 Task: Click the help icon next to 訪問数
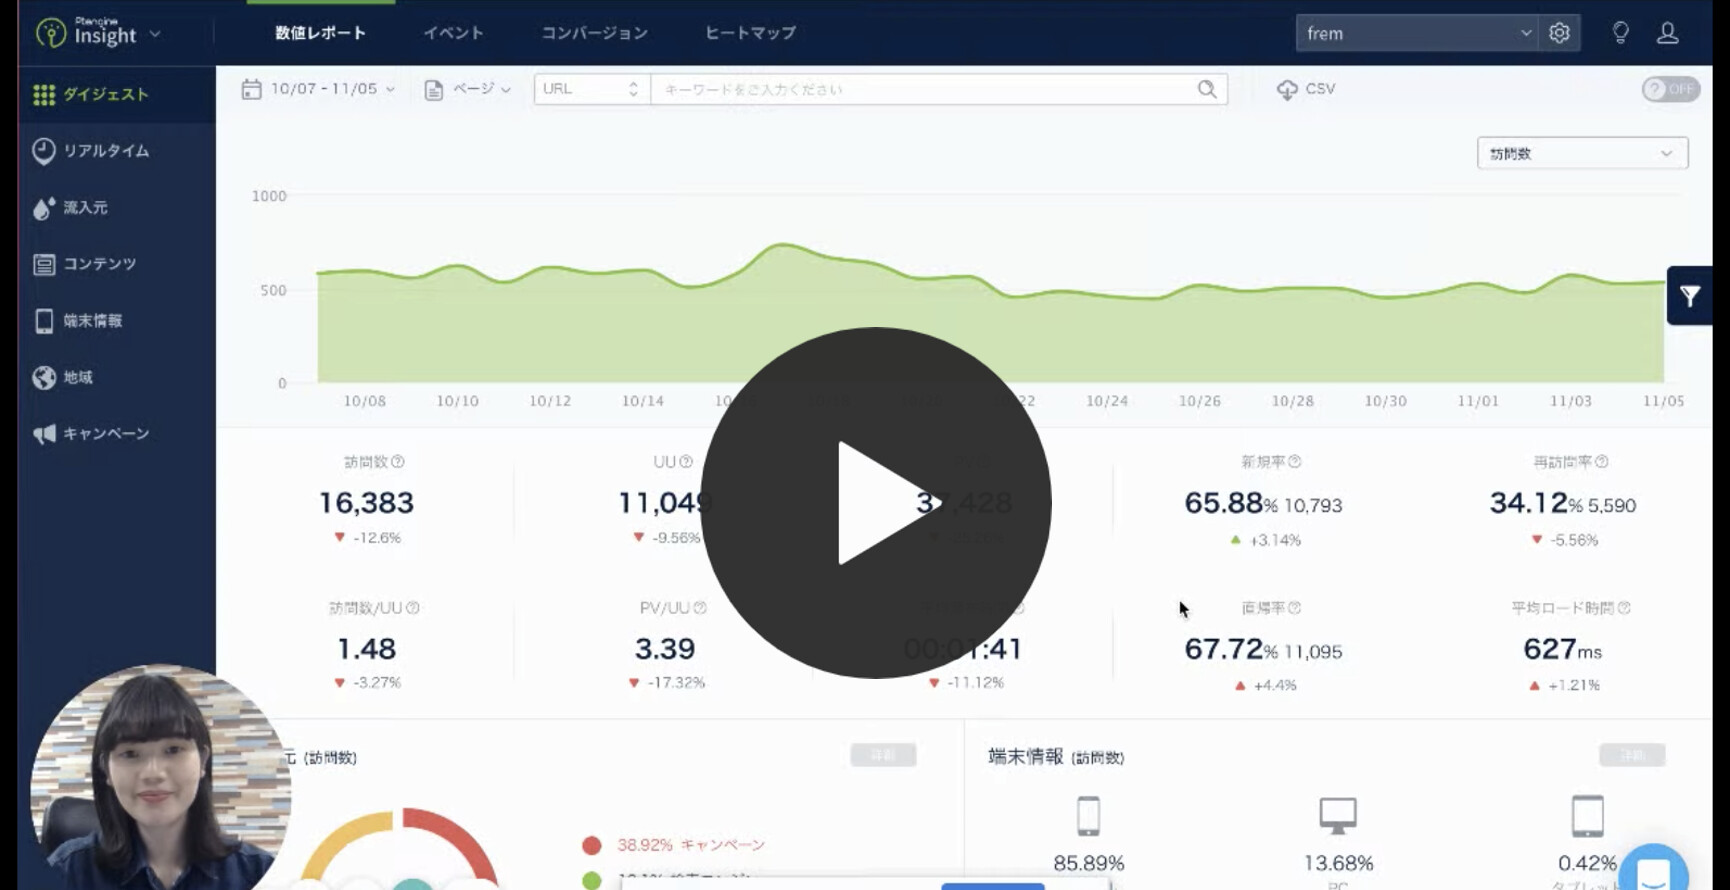tap(398, 462)
